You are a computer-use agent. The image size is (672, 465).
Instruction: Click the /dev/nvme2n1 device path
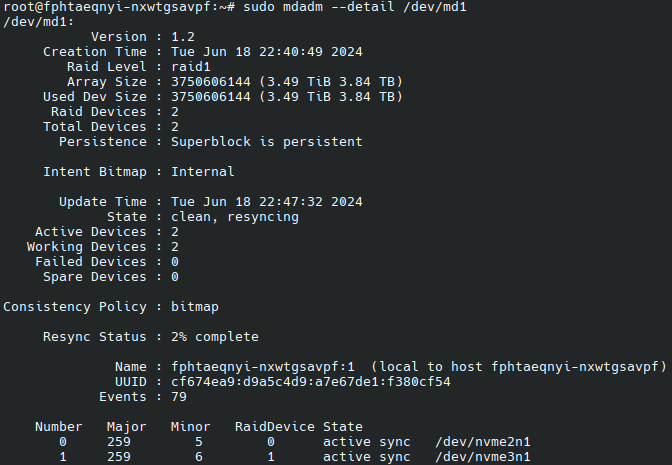tap(483, 442)
